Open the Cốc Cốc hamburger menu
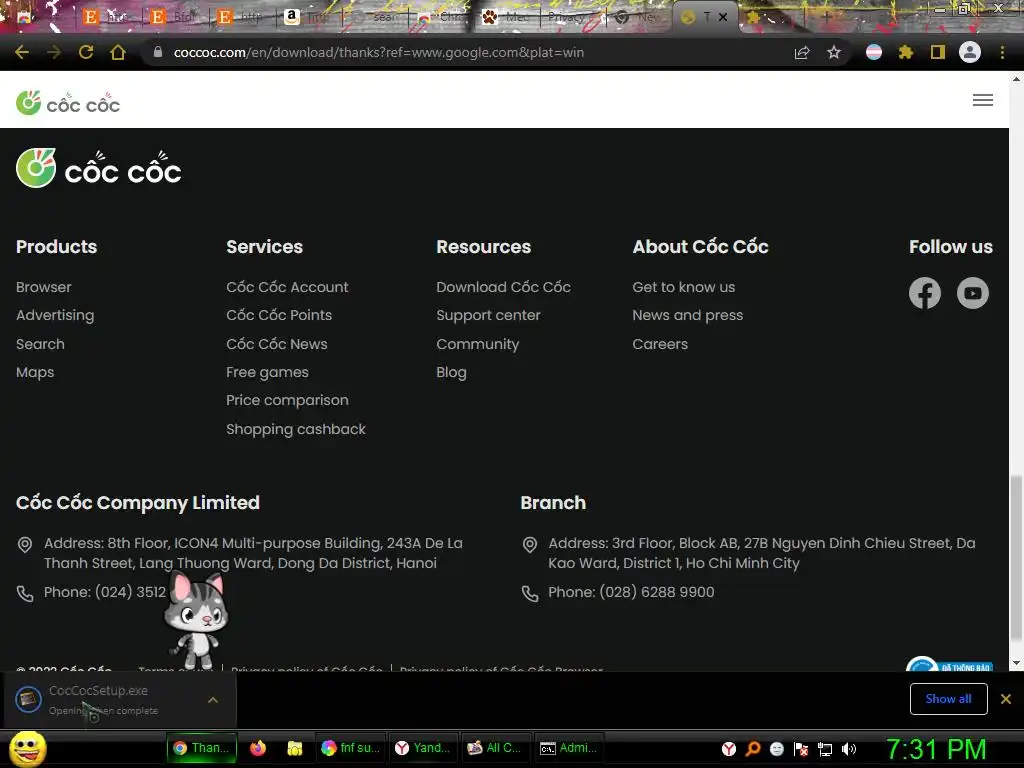The image size is (1024, 768). 983,100
